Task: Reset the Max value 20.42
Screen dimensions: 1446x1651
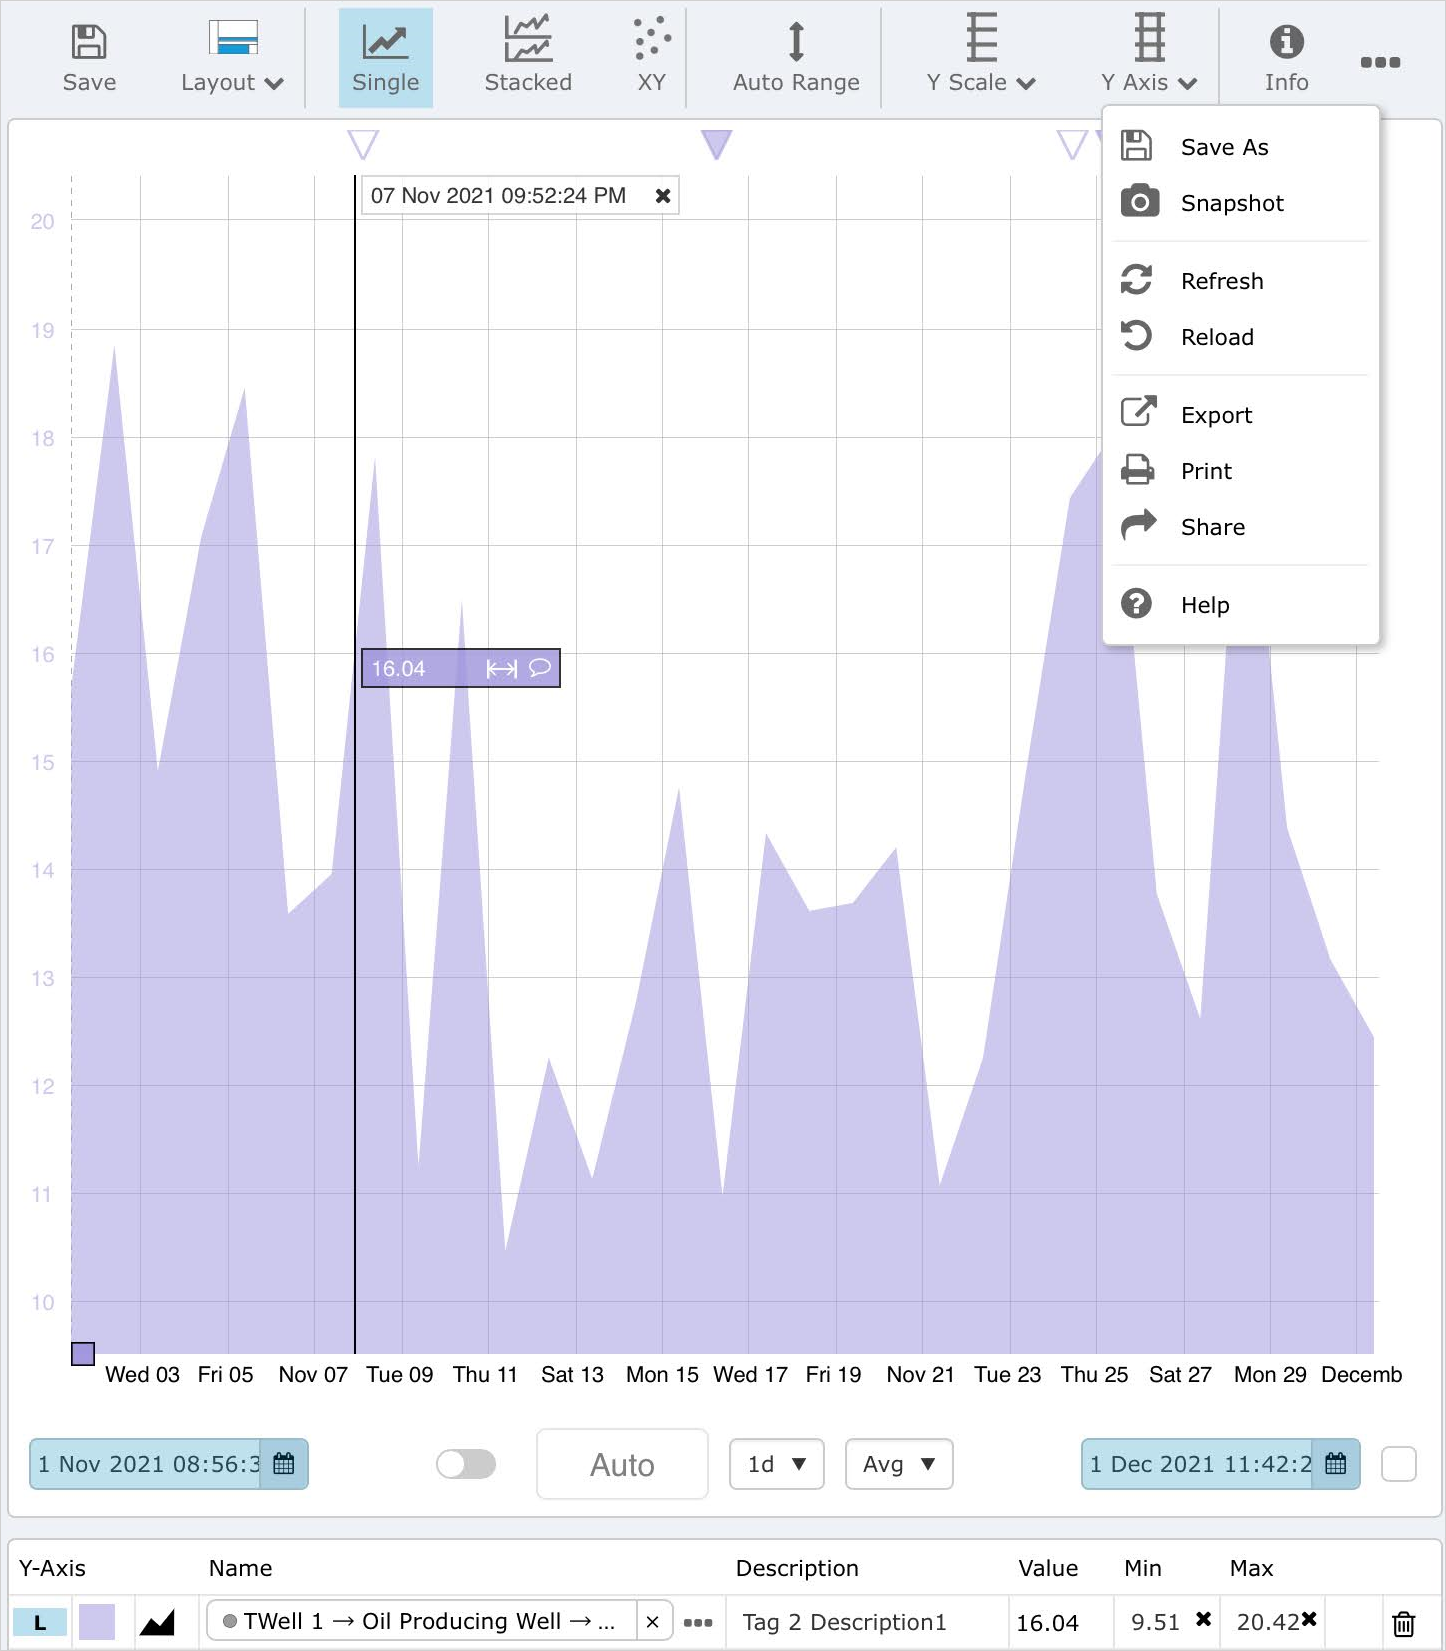Action: (x=1309, y=1619)
